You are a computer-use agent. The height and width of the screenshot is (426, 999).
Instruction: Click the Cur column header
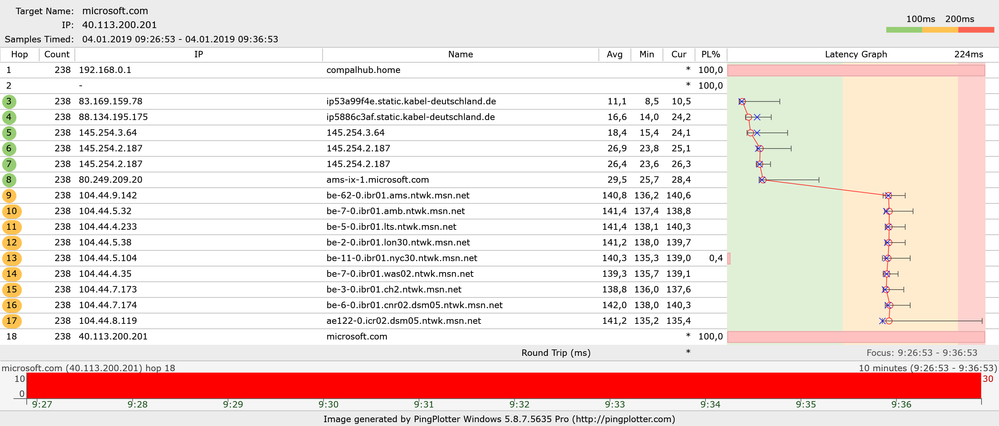pyautogui.click(x=678, y=55)
